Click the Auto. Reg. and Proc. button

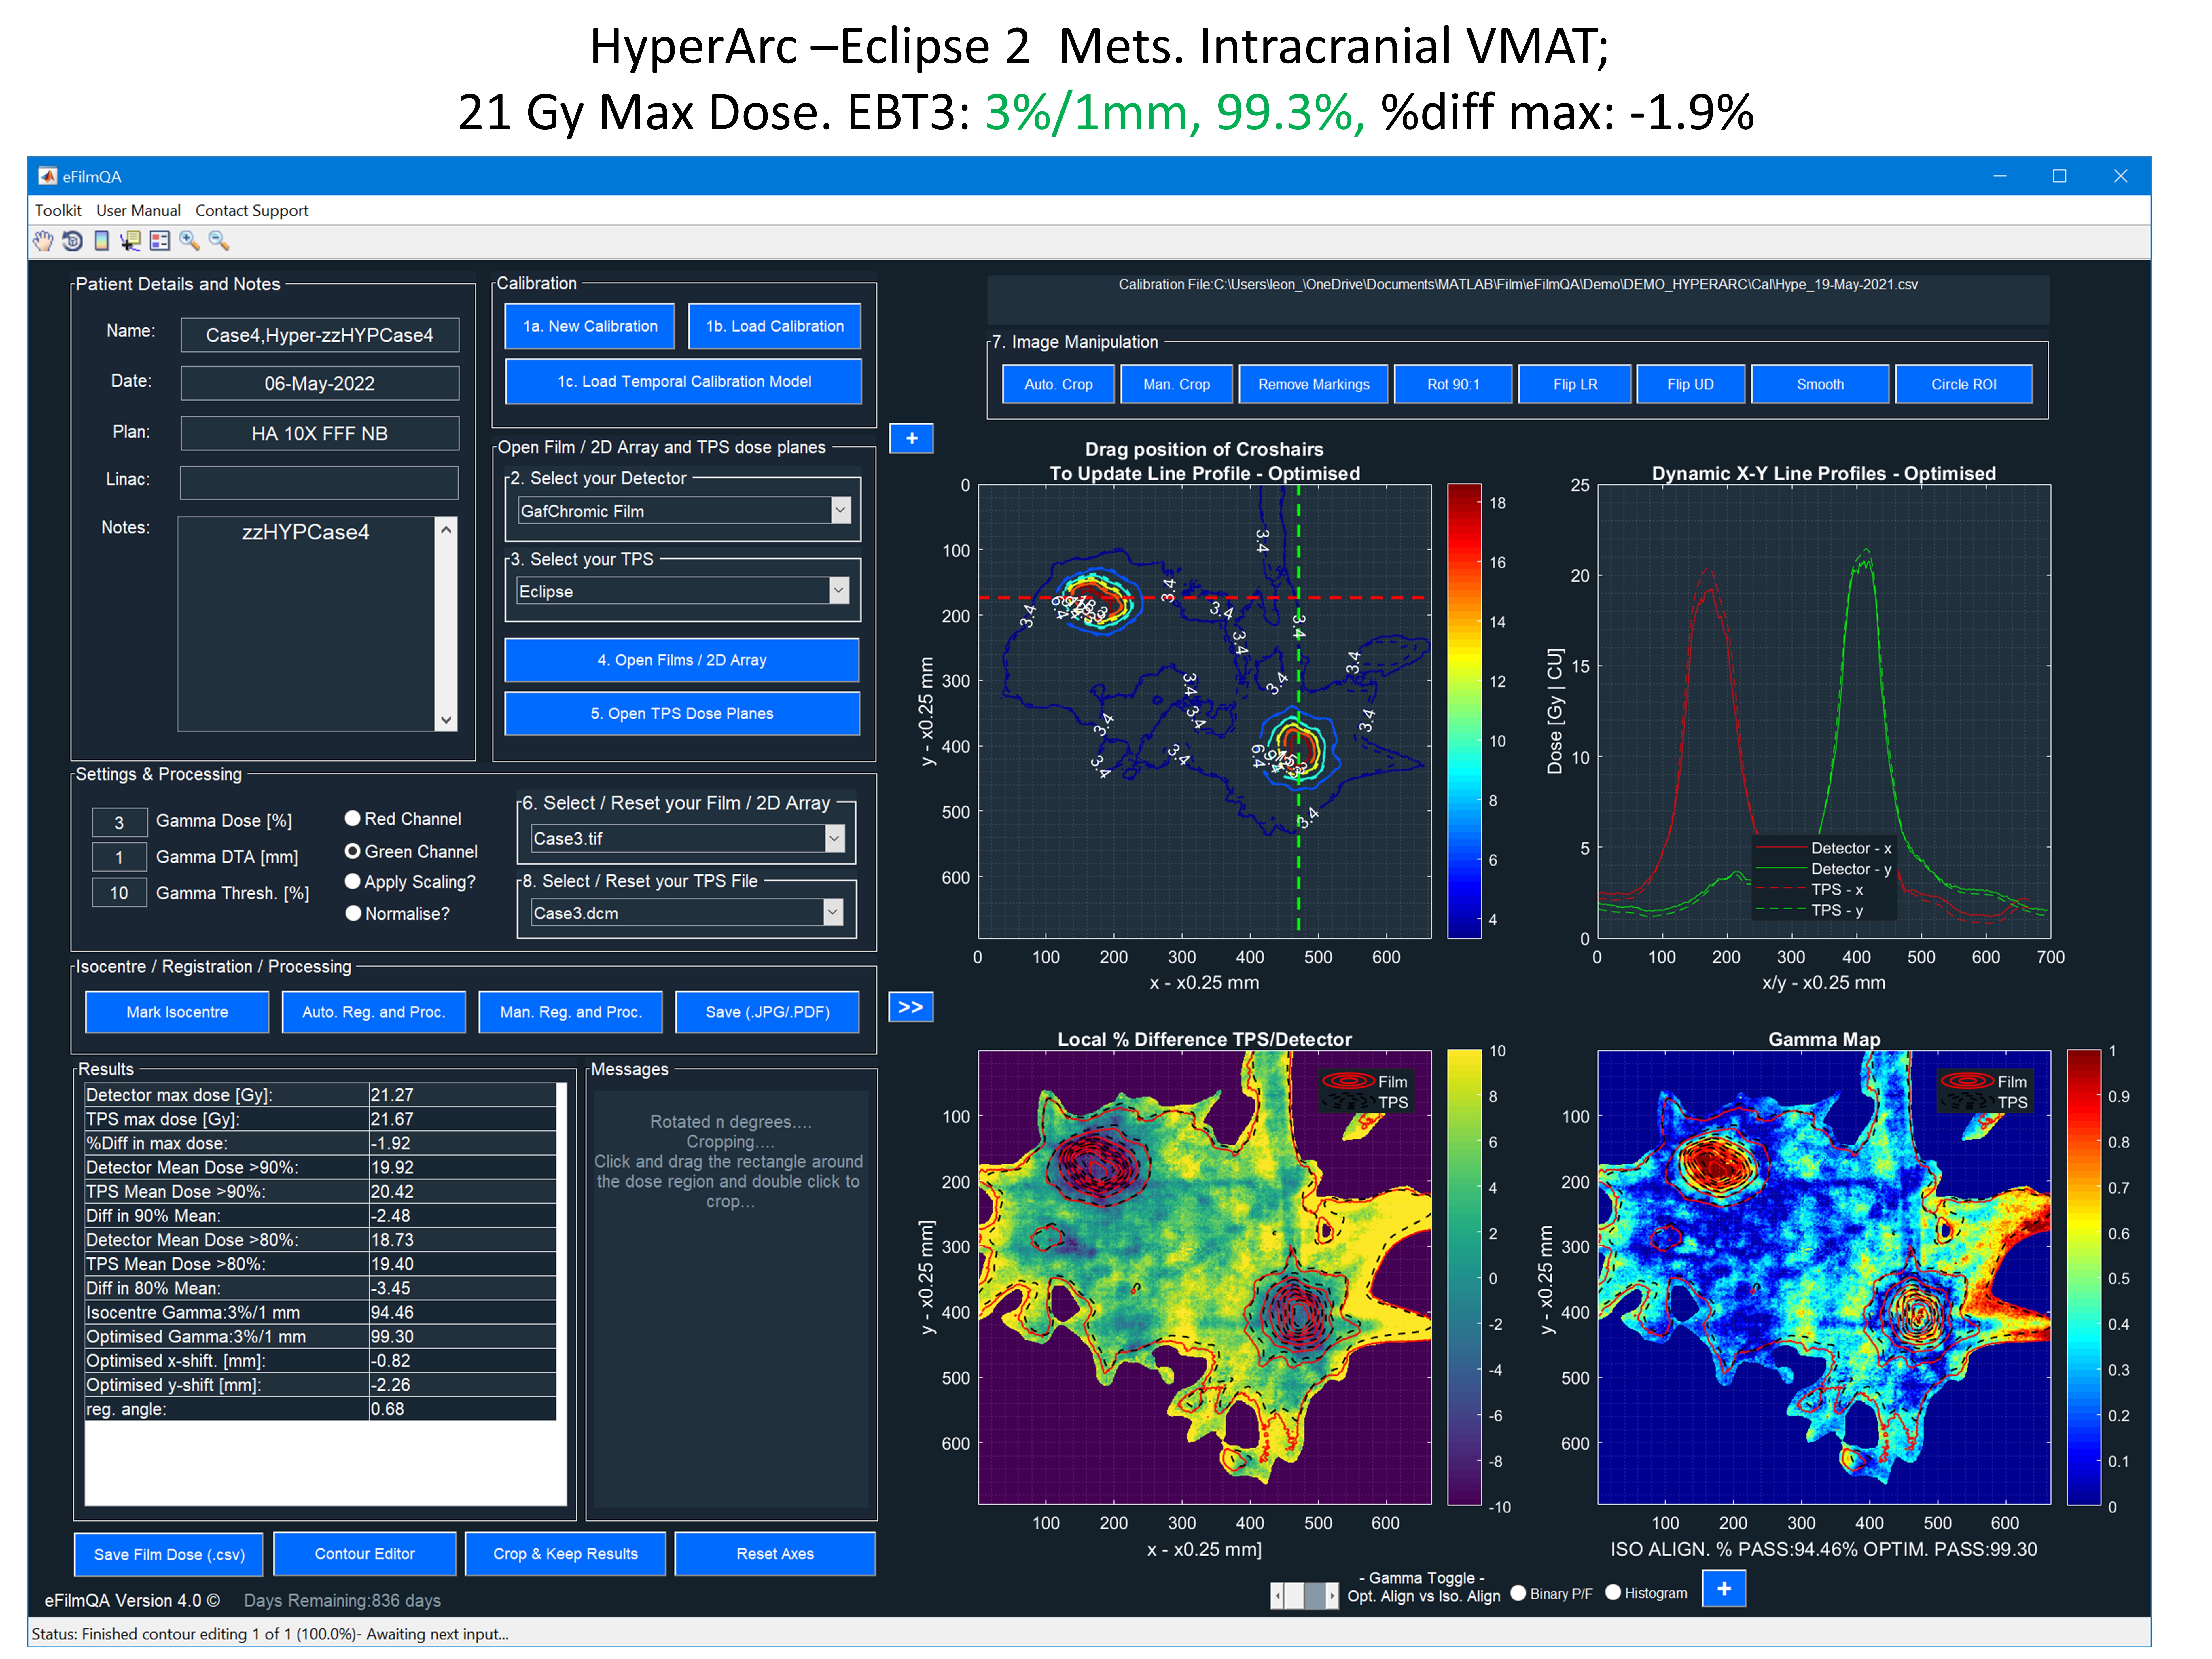tap(373, 1012)
